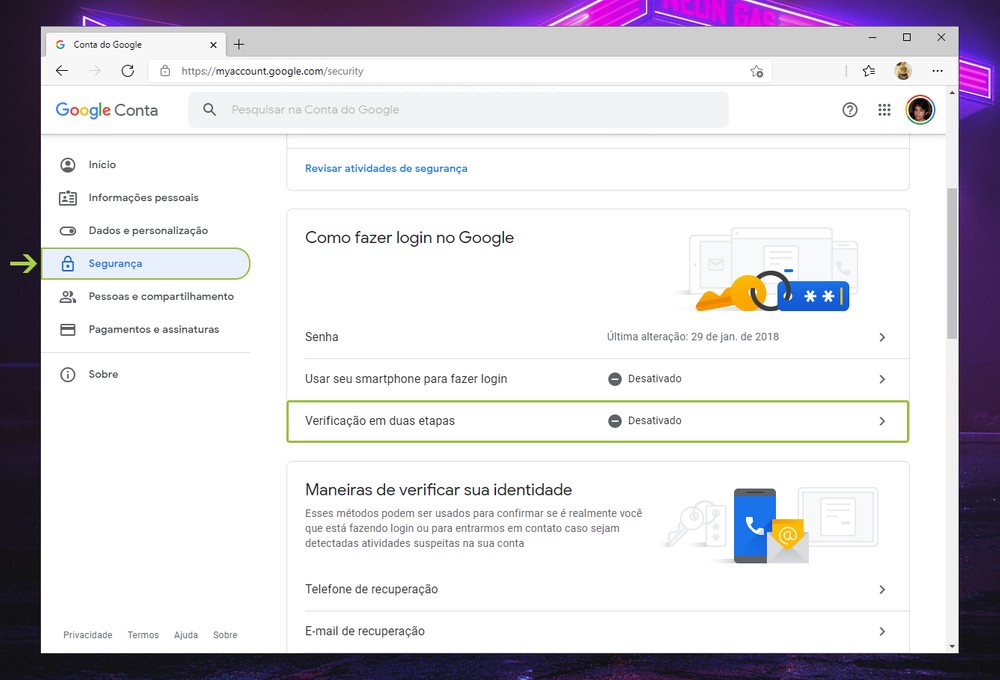Click the Google apps grid icon
The width and height of the screenshot is (1000, 680).
coord(884,110)
